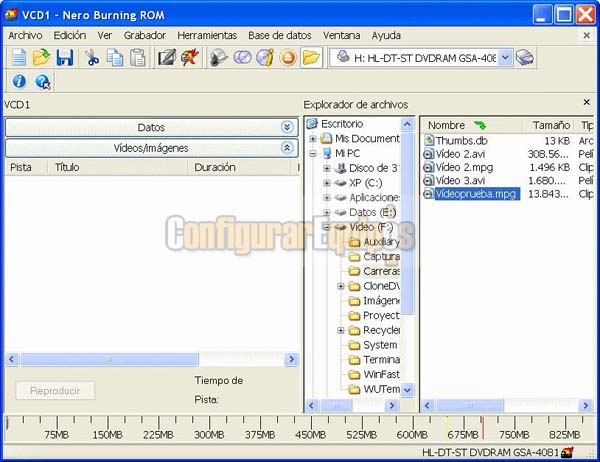The height and width of the screenshot is (462, 600).
Task: Sort files by the Nombre column header
Action: pyautogui.click(x=471, y=125)
